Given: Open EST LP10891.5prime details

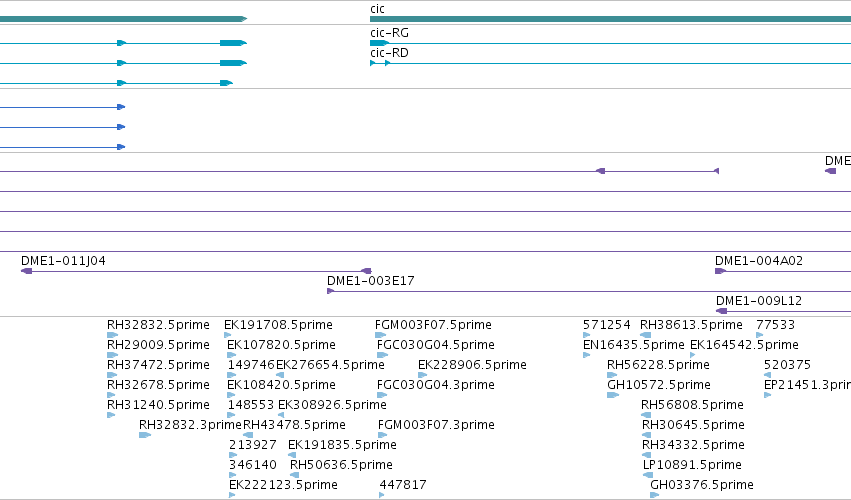Looking at the screenshot, I should click(692, 465).
